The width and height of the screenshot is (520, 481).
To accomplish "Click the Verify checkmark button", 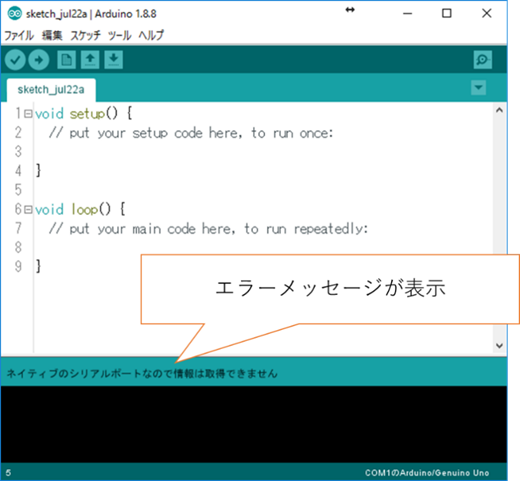I will tap(15, 60).
